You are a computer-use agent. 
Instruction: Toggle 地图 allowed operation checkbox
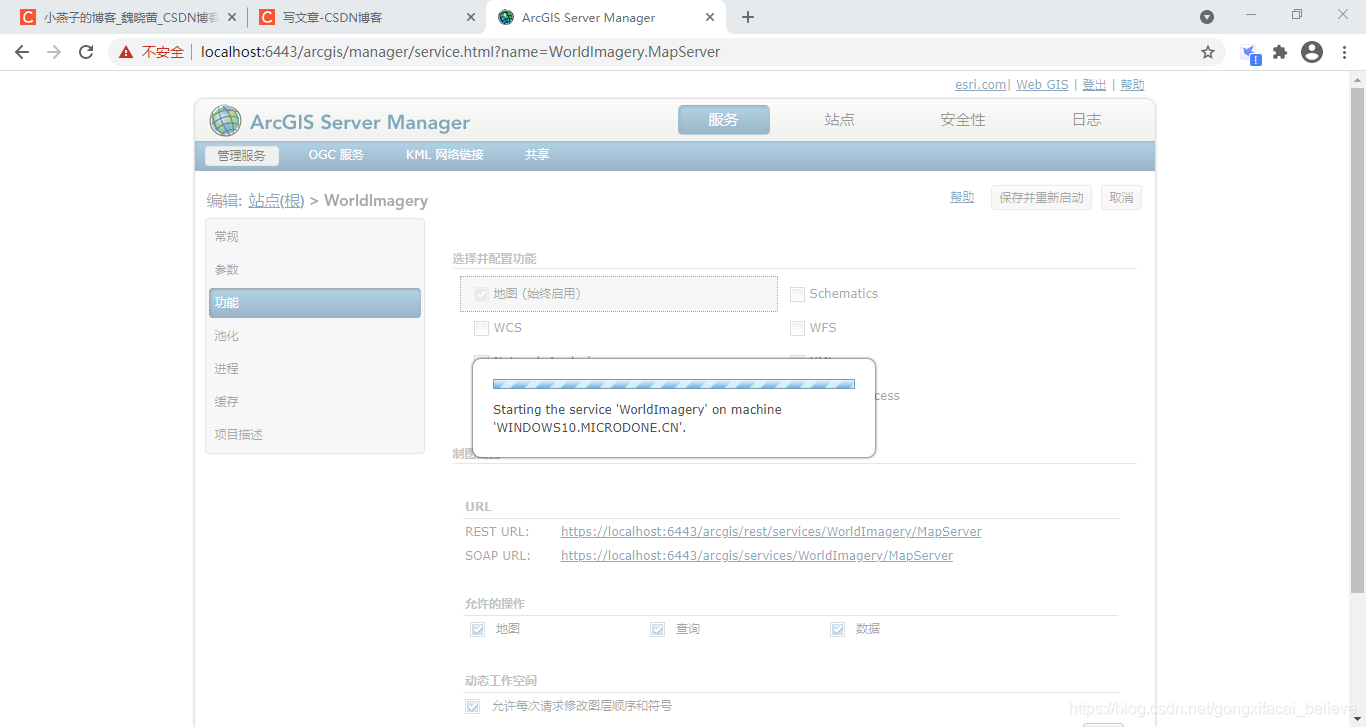pyautogui.click(x=478, y=629)
